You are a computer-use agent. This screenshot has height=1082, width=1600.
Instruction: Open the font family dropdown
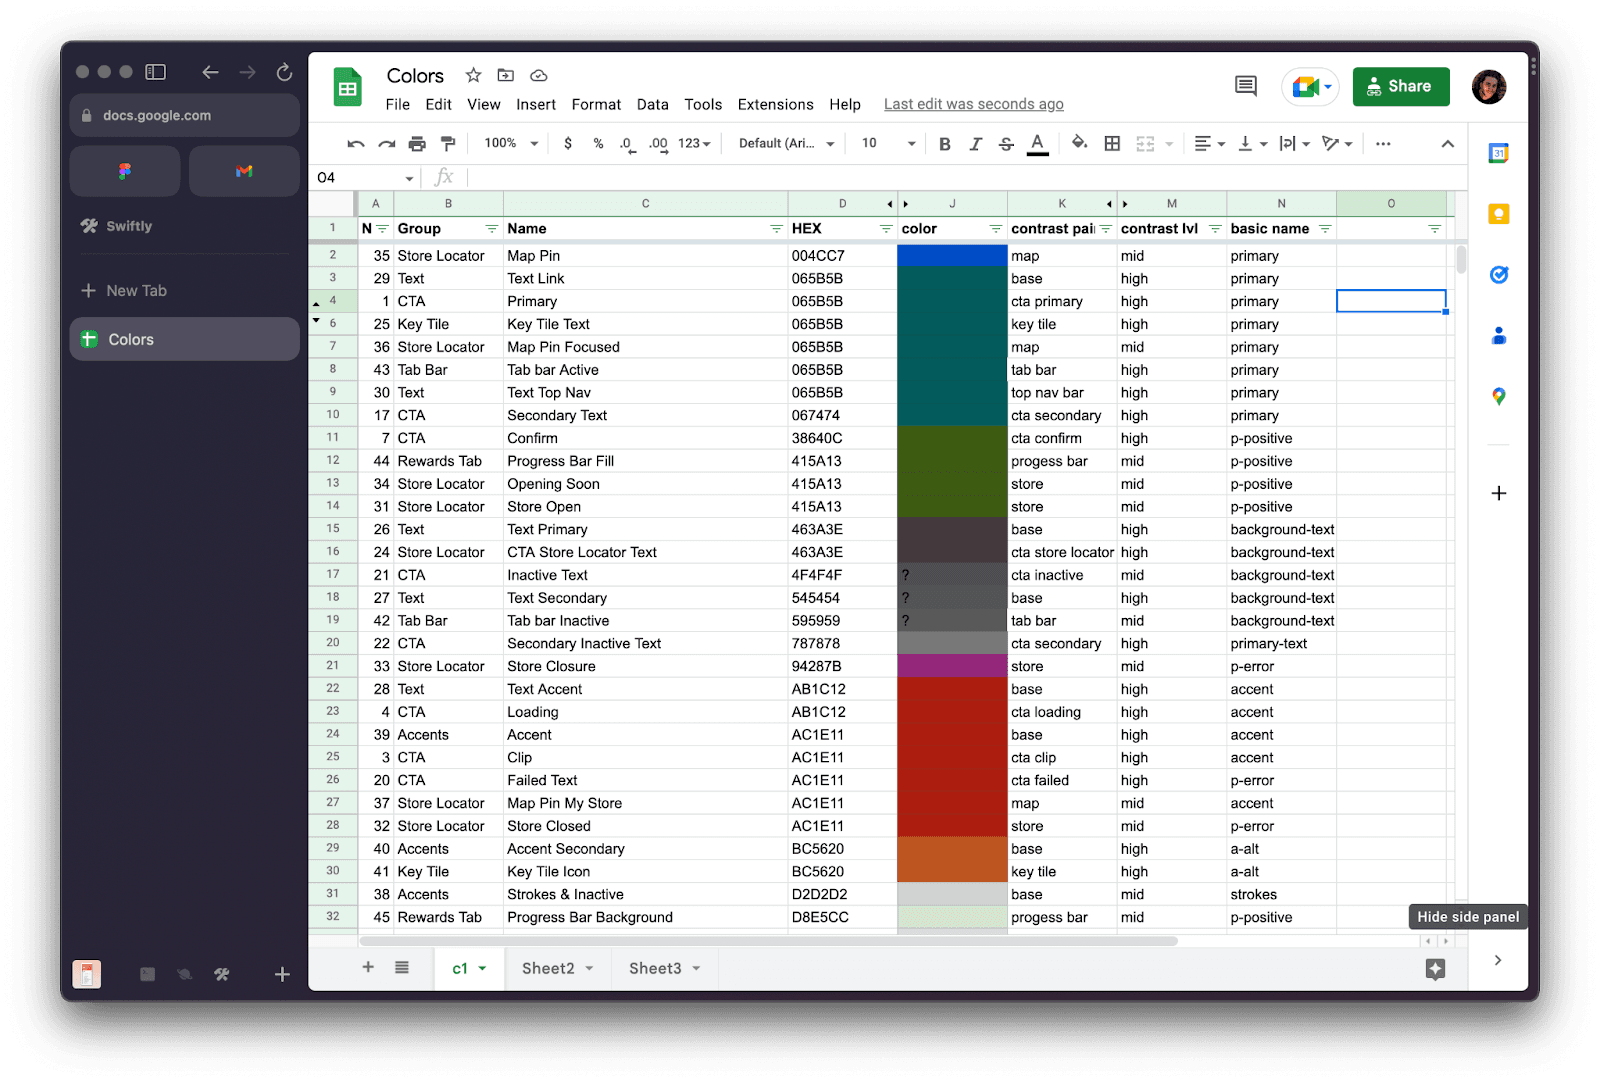click(786, 144)
